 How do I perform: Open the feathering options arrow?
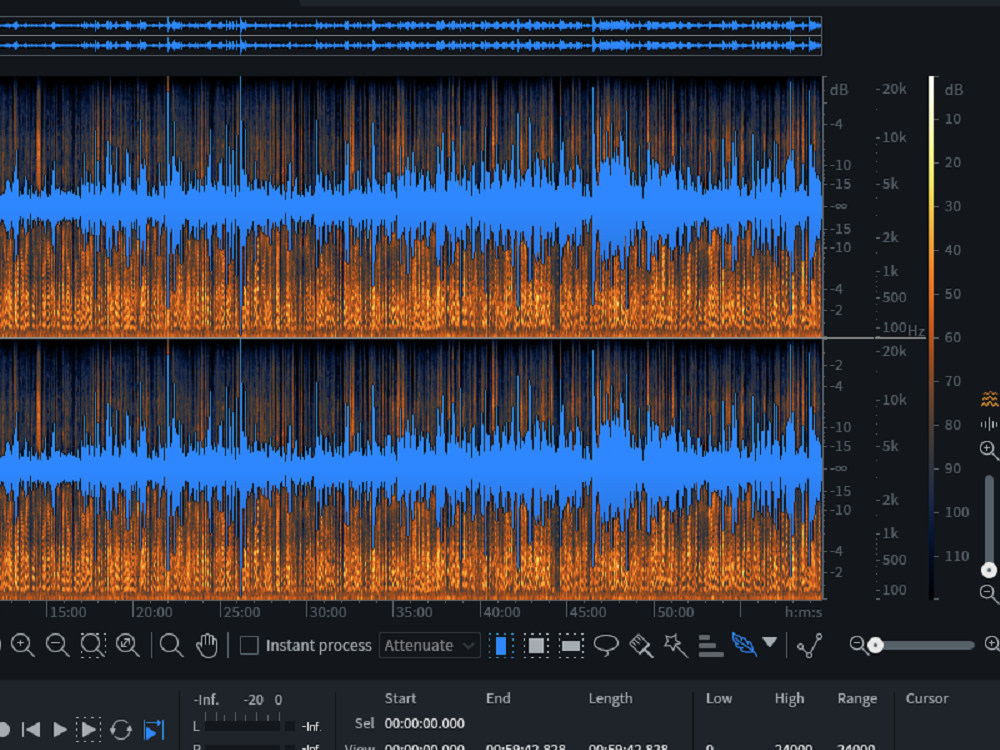point(770,642)
